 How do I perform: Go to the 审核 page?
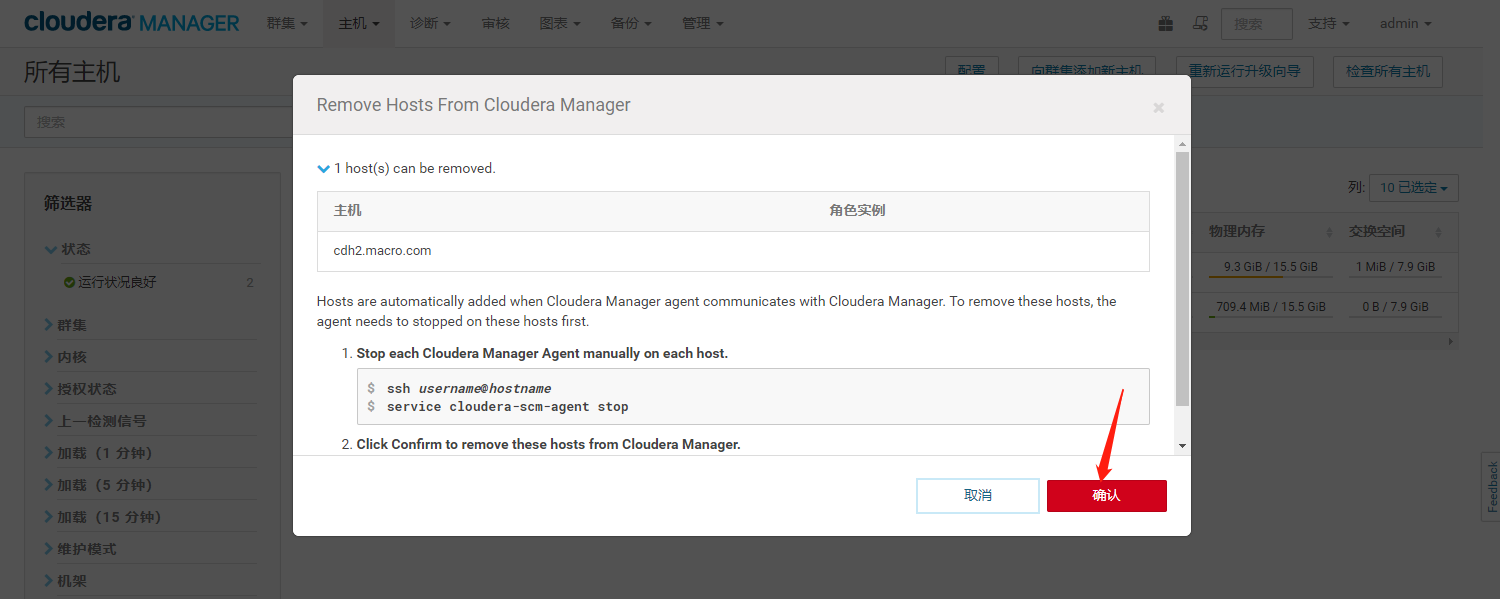point(495,23)
